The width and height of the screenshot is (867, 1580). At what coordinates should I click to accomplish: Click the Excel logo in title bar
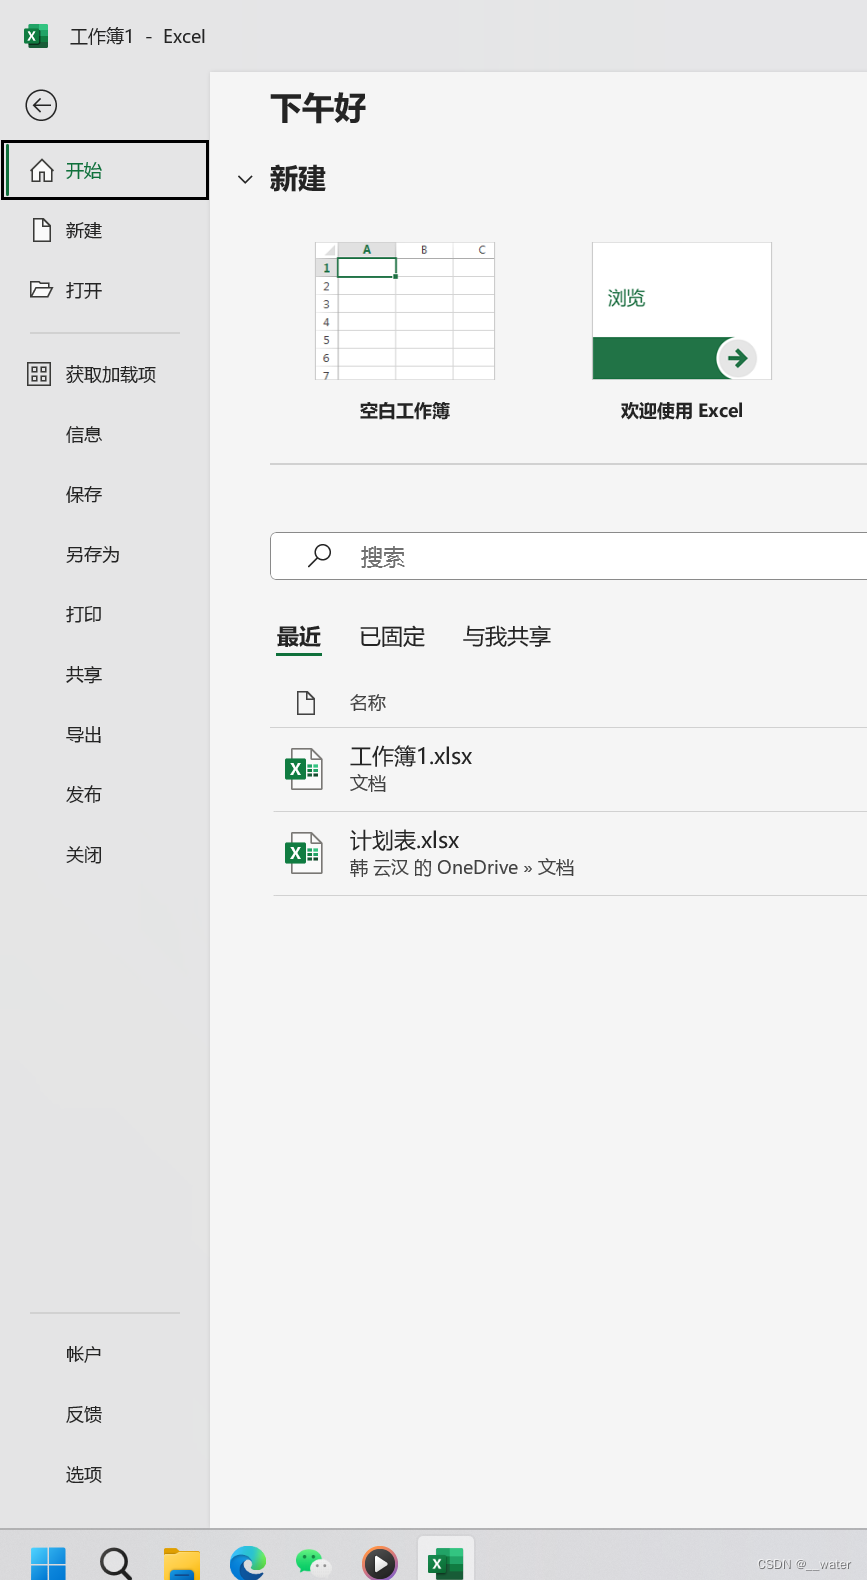(x=36, y=36)
